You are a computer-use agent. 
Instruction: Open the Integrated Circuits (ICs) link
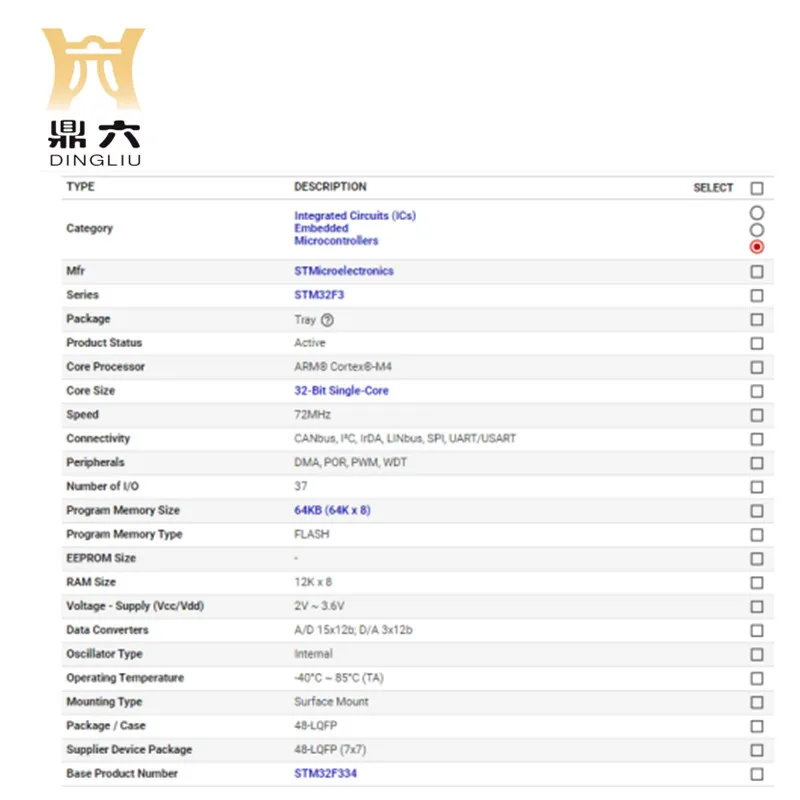(x=355, y=216)
